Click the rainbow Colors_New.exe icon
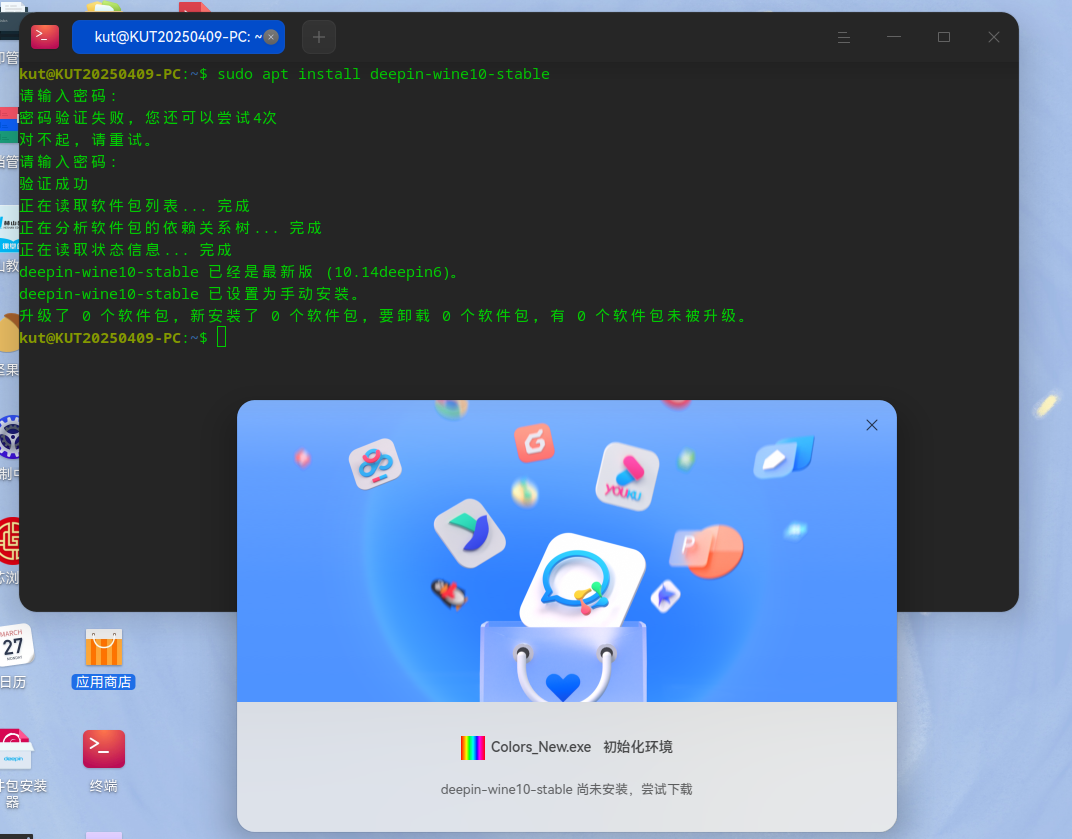 tap(472, 747)
